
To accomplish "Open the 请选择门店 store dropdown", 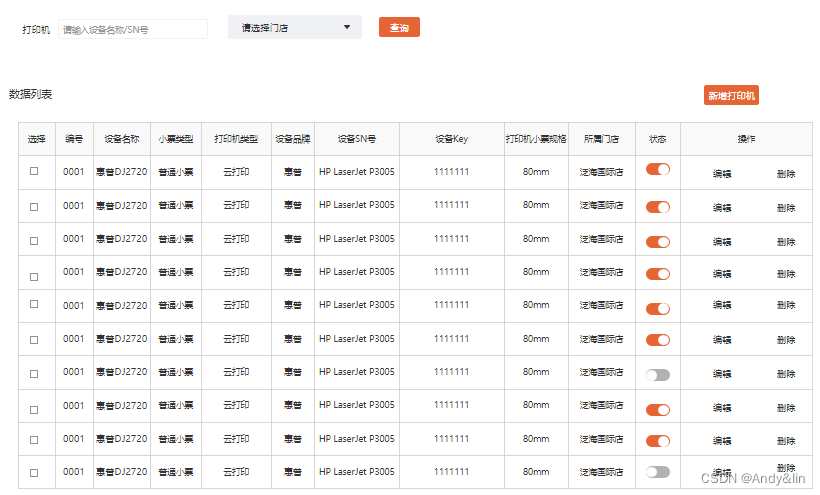I will point(295,27).
